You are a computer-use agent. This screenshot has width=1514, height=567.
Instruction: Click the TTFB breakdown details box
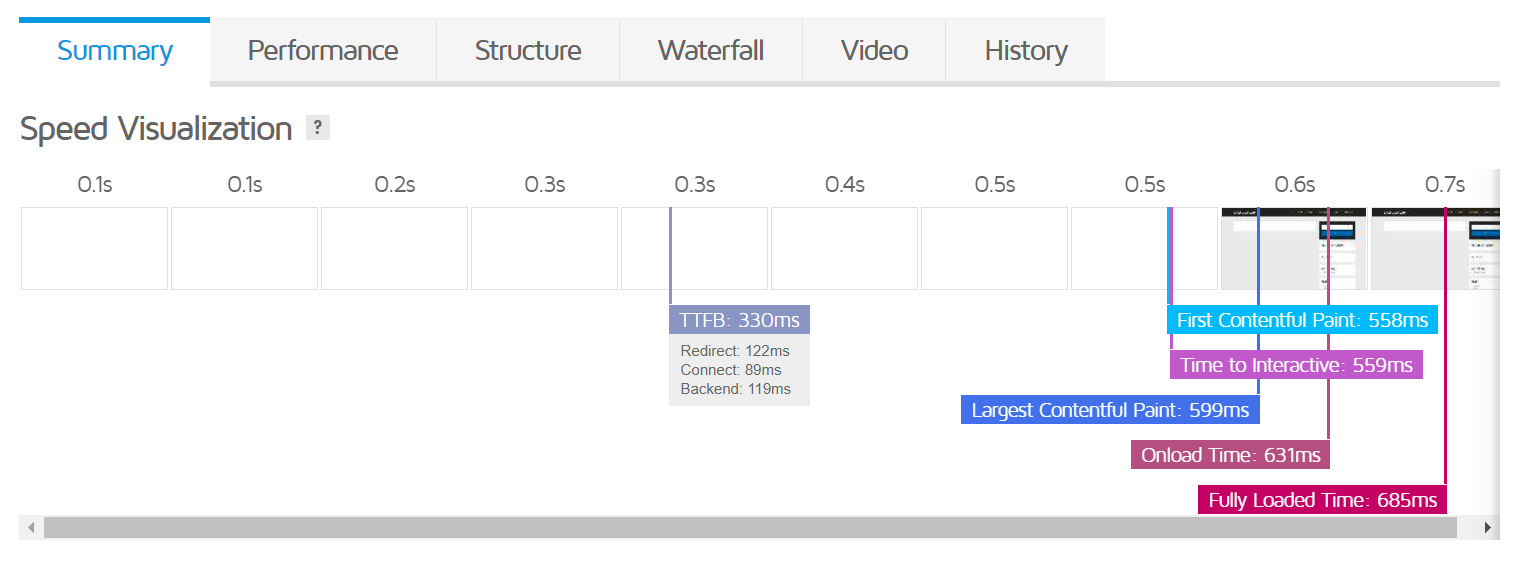coord(739,370)
